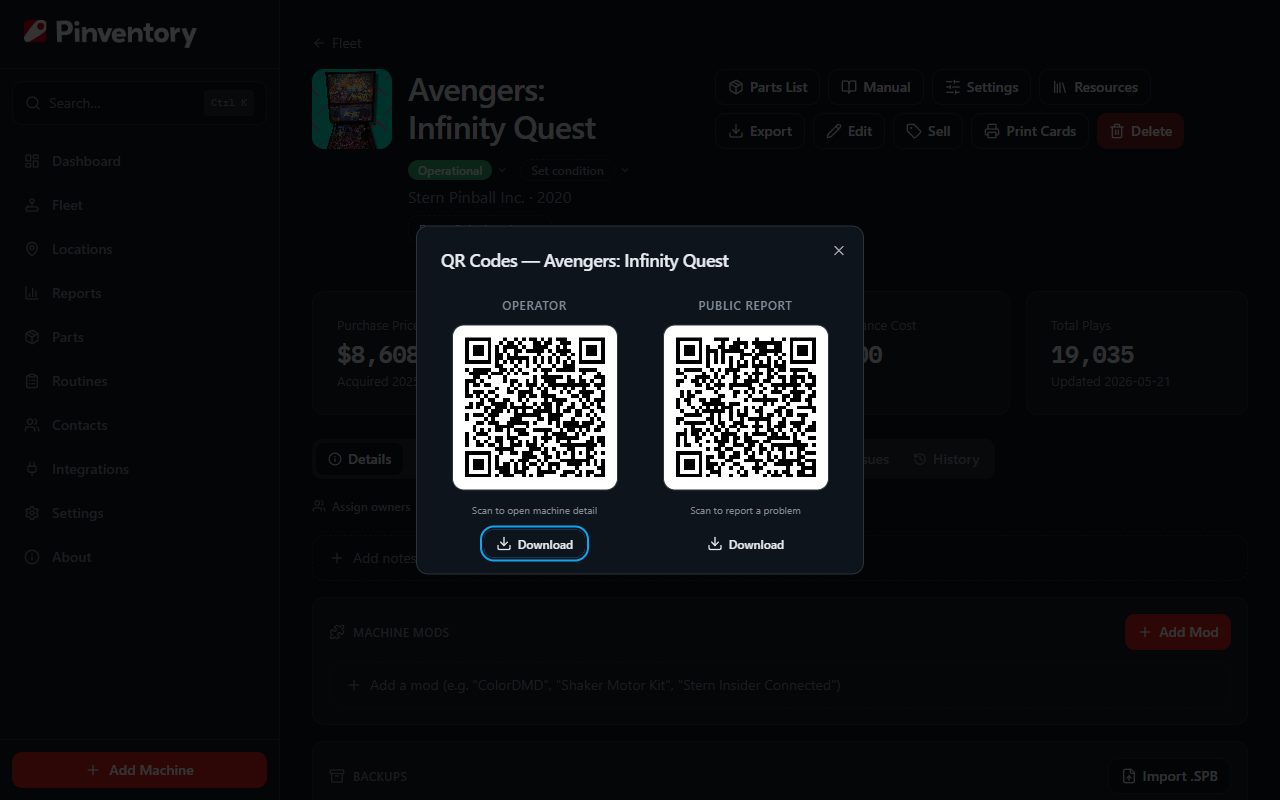Click Print Cards button
The image size is (1280, 800).
click(1030, 131)
